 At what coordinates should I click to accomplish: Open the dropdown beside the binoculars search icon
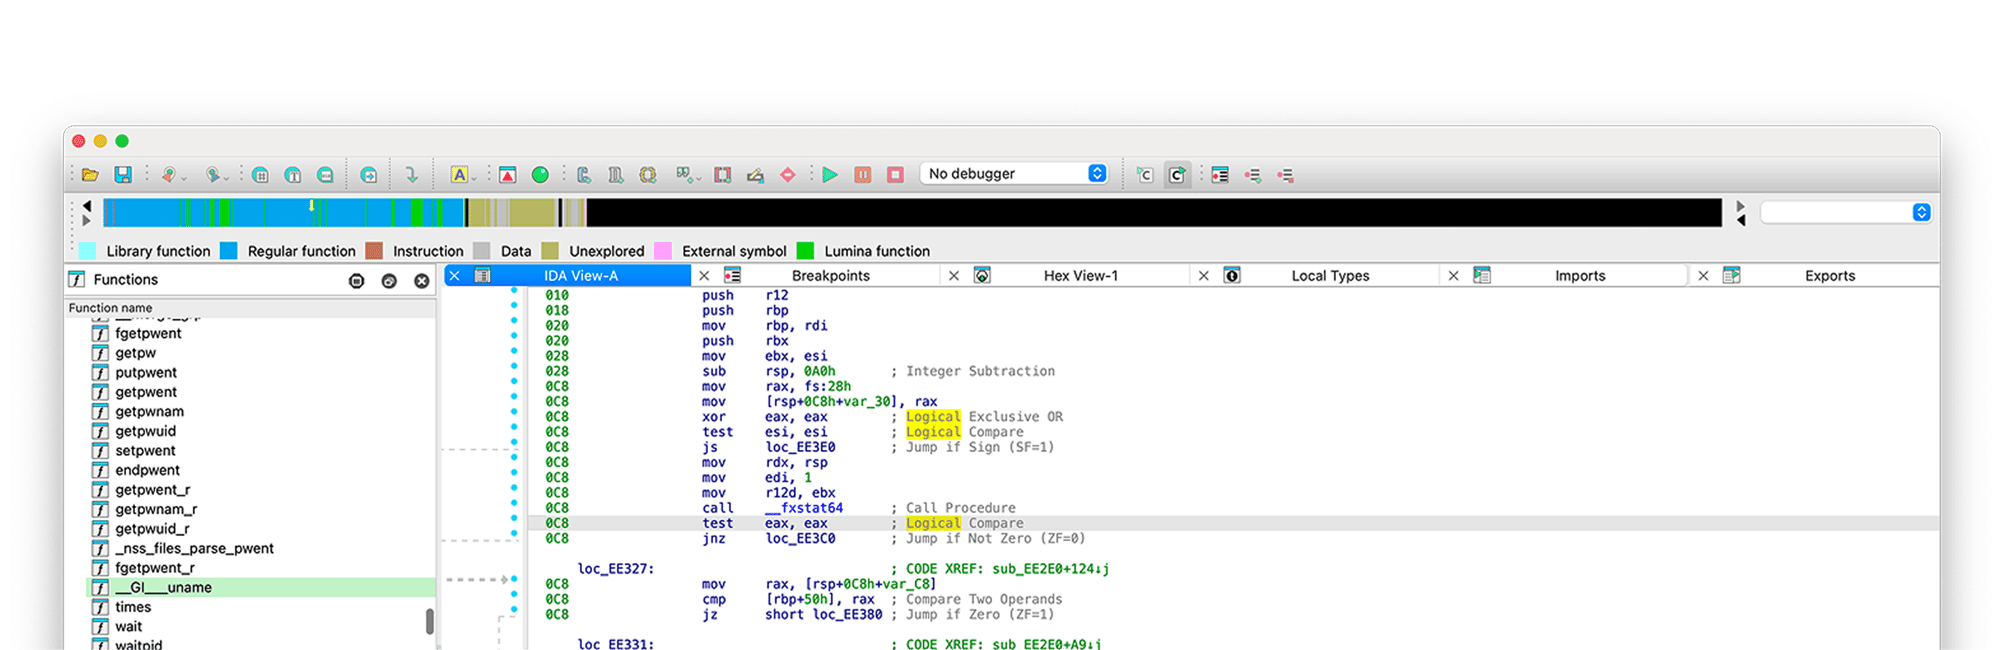(227, 178)
